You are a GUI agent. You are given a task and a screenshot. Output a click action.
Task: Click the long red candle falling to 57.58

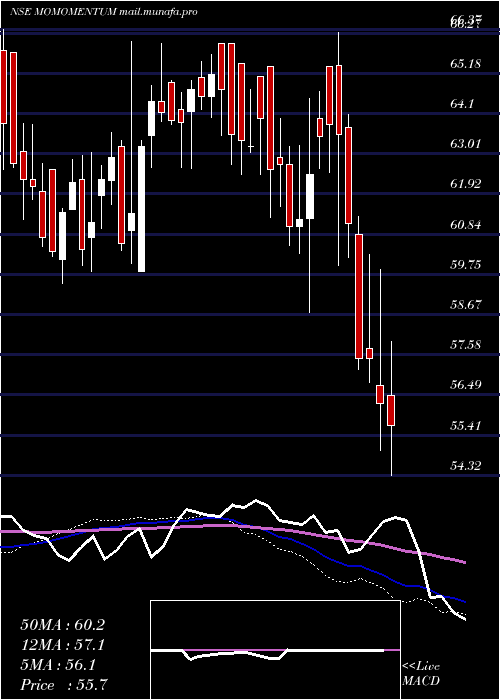tap(359, 296)
